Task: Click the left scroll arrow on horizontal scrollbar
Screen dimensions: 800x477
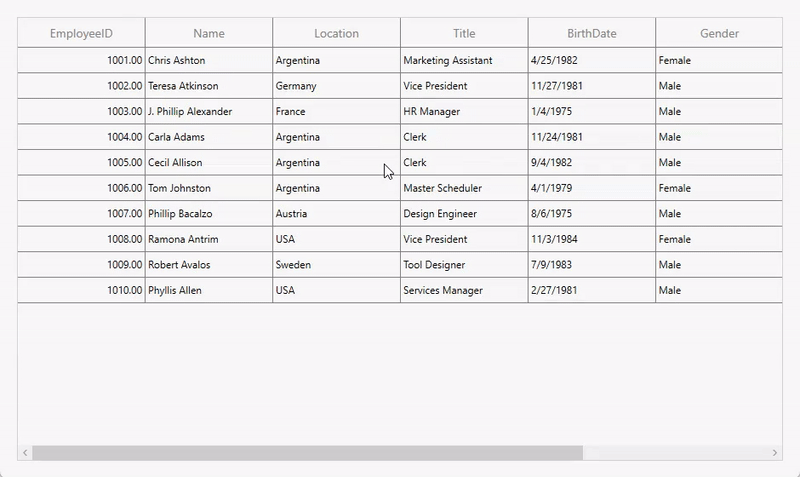Action: click(x=25, y=453)
